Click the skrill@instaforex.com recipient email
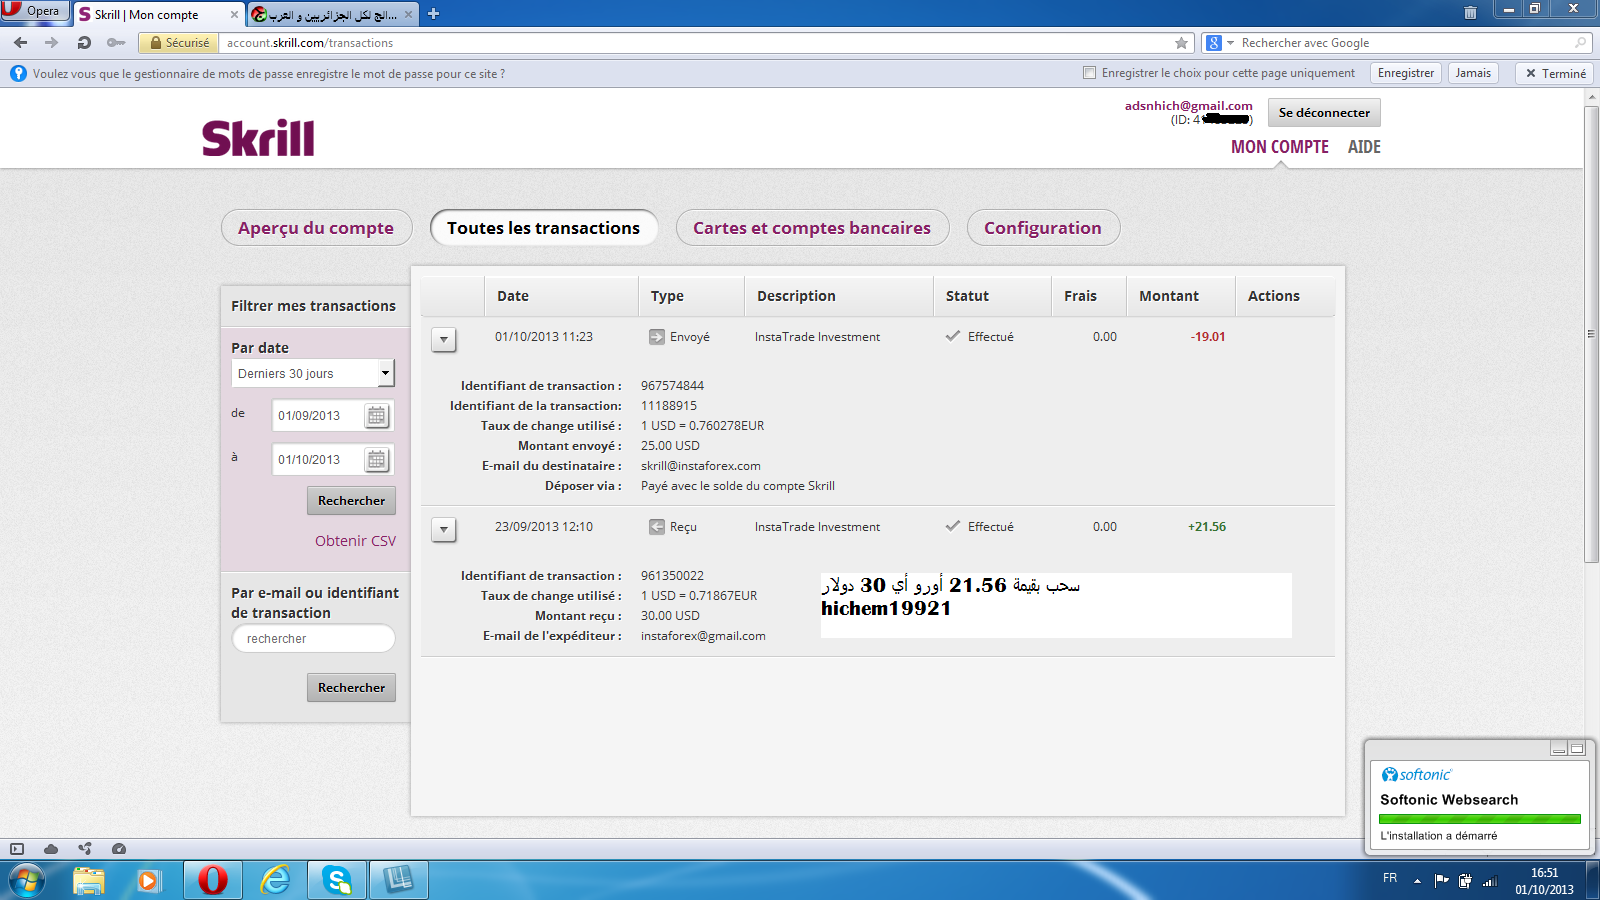 tap(700, 466)
